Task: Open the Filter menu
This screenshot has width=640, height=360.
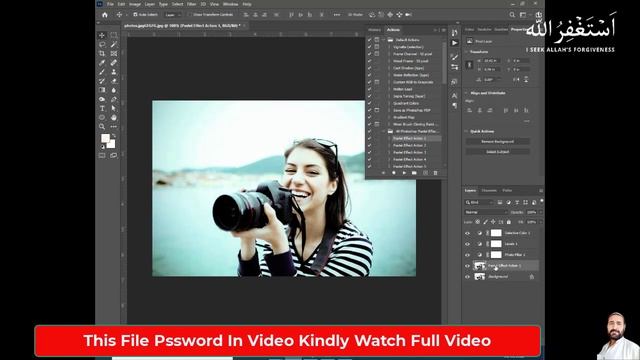Action: pos(191,4)
